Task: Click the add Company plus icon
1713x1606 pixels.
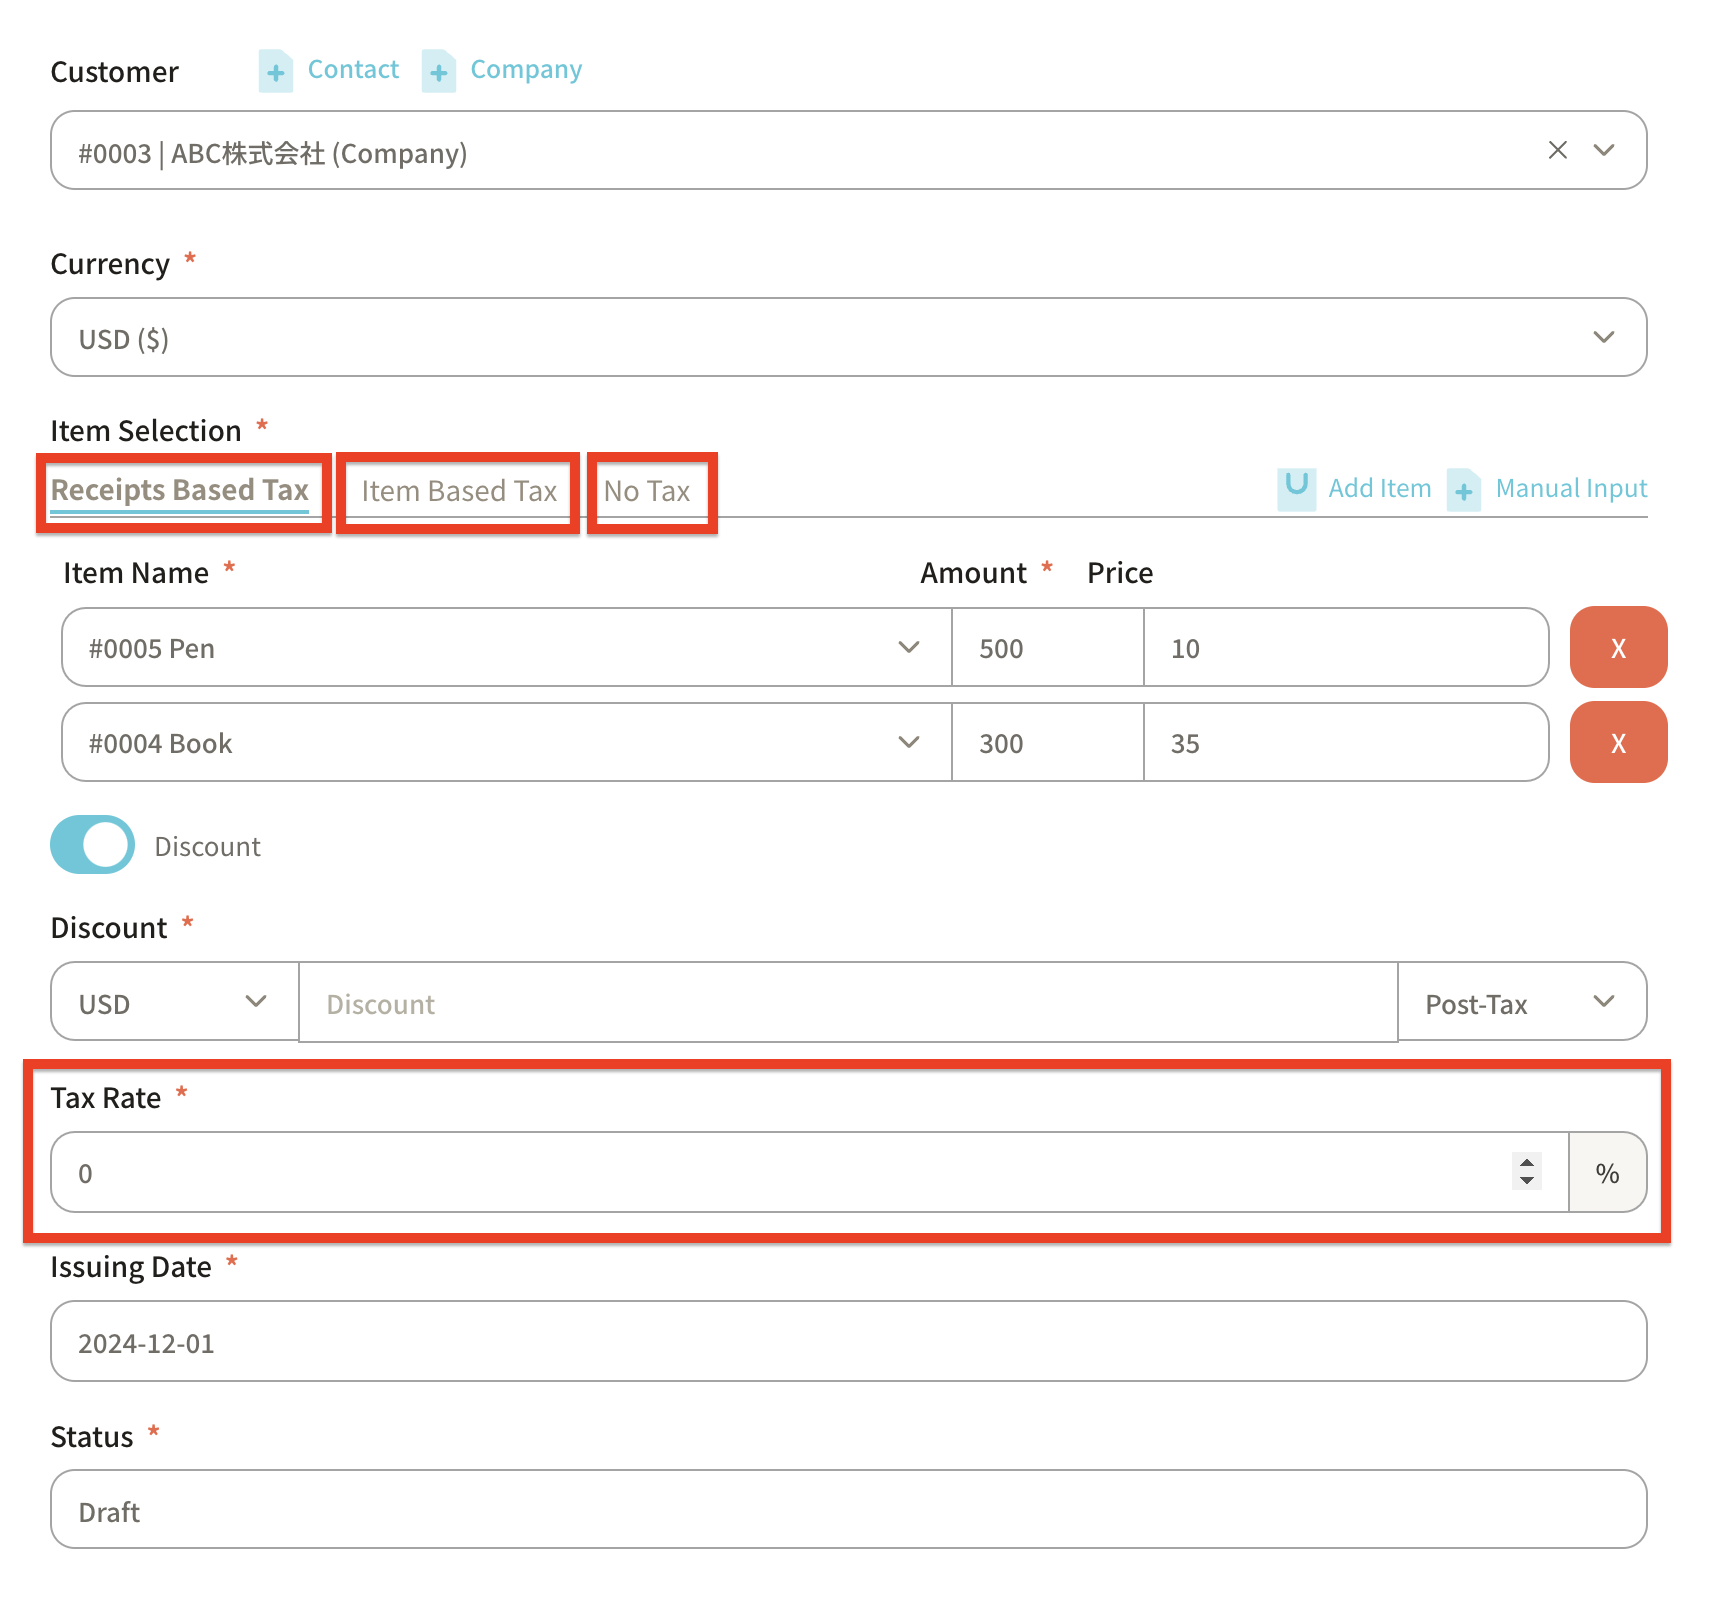Action: point(438,72)
